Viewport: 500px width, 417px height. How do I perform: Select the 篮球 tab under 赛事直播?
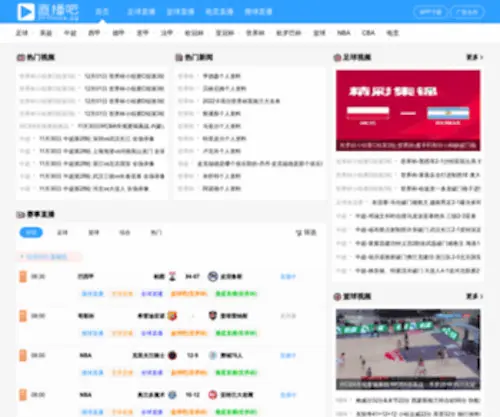[94, 232]
